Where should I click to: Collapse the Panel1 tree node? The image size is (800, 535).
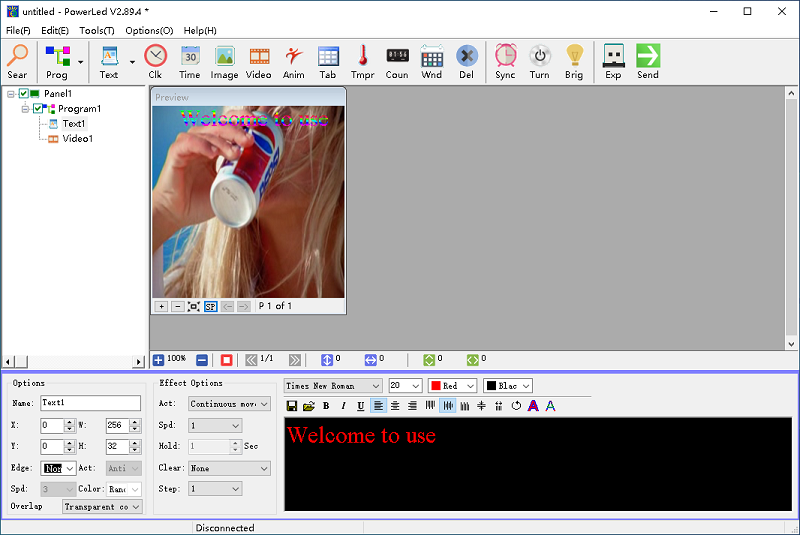click(x=10, y=94)
